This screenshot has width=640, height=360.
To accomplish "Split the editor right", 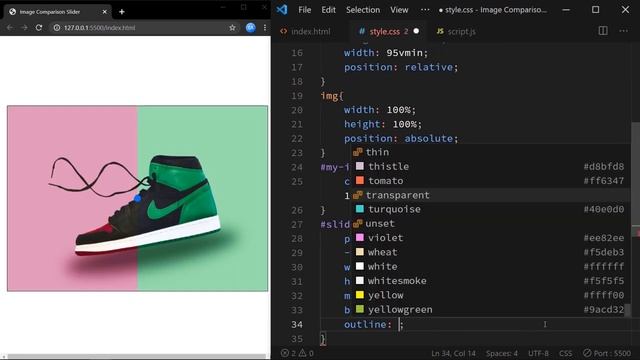I will [x=603, y=31].
